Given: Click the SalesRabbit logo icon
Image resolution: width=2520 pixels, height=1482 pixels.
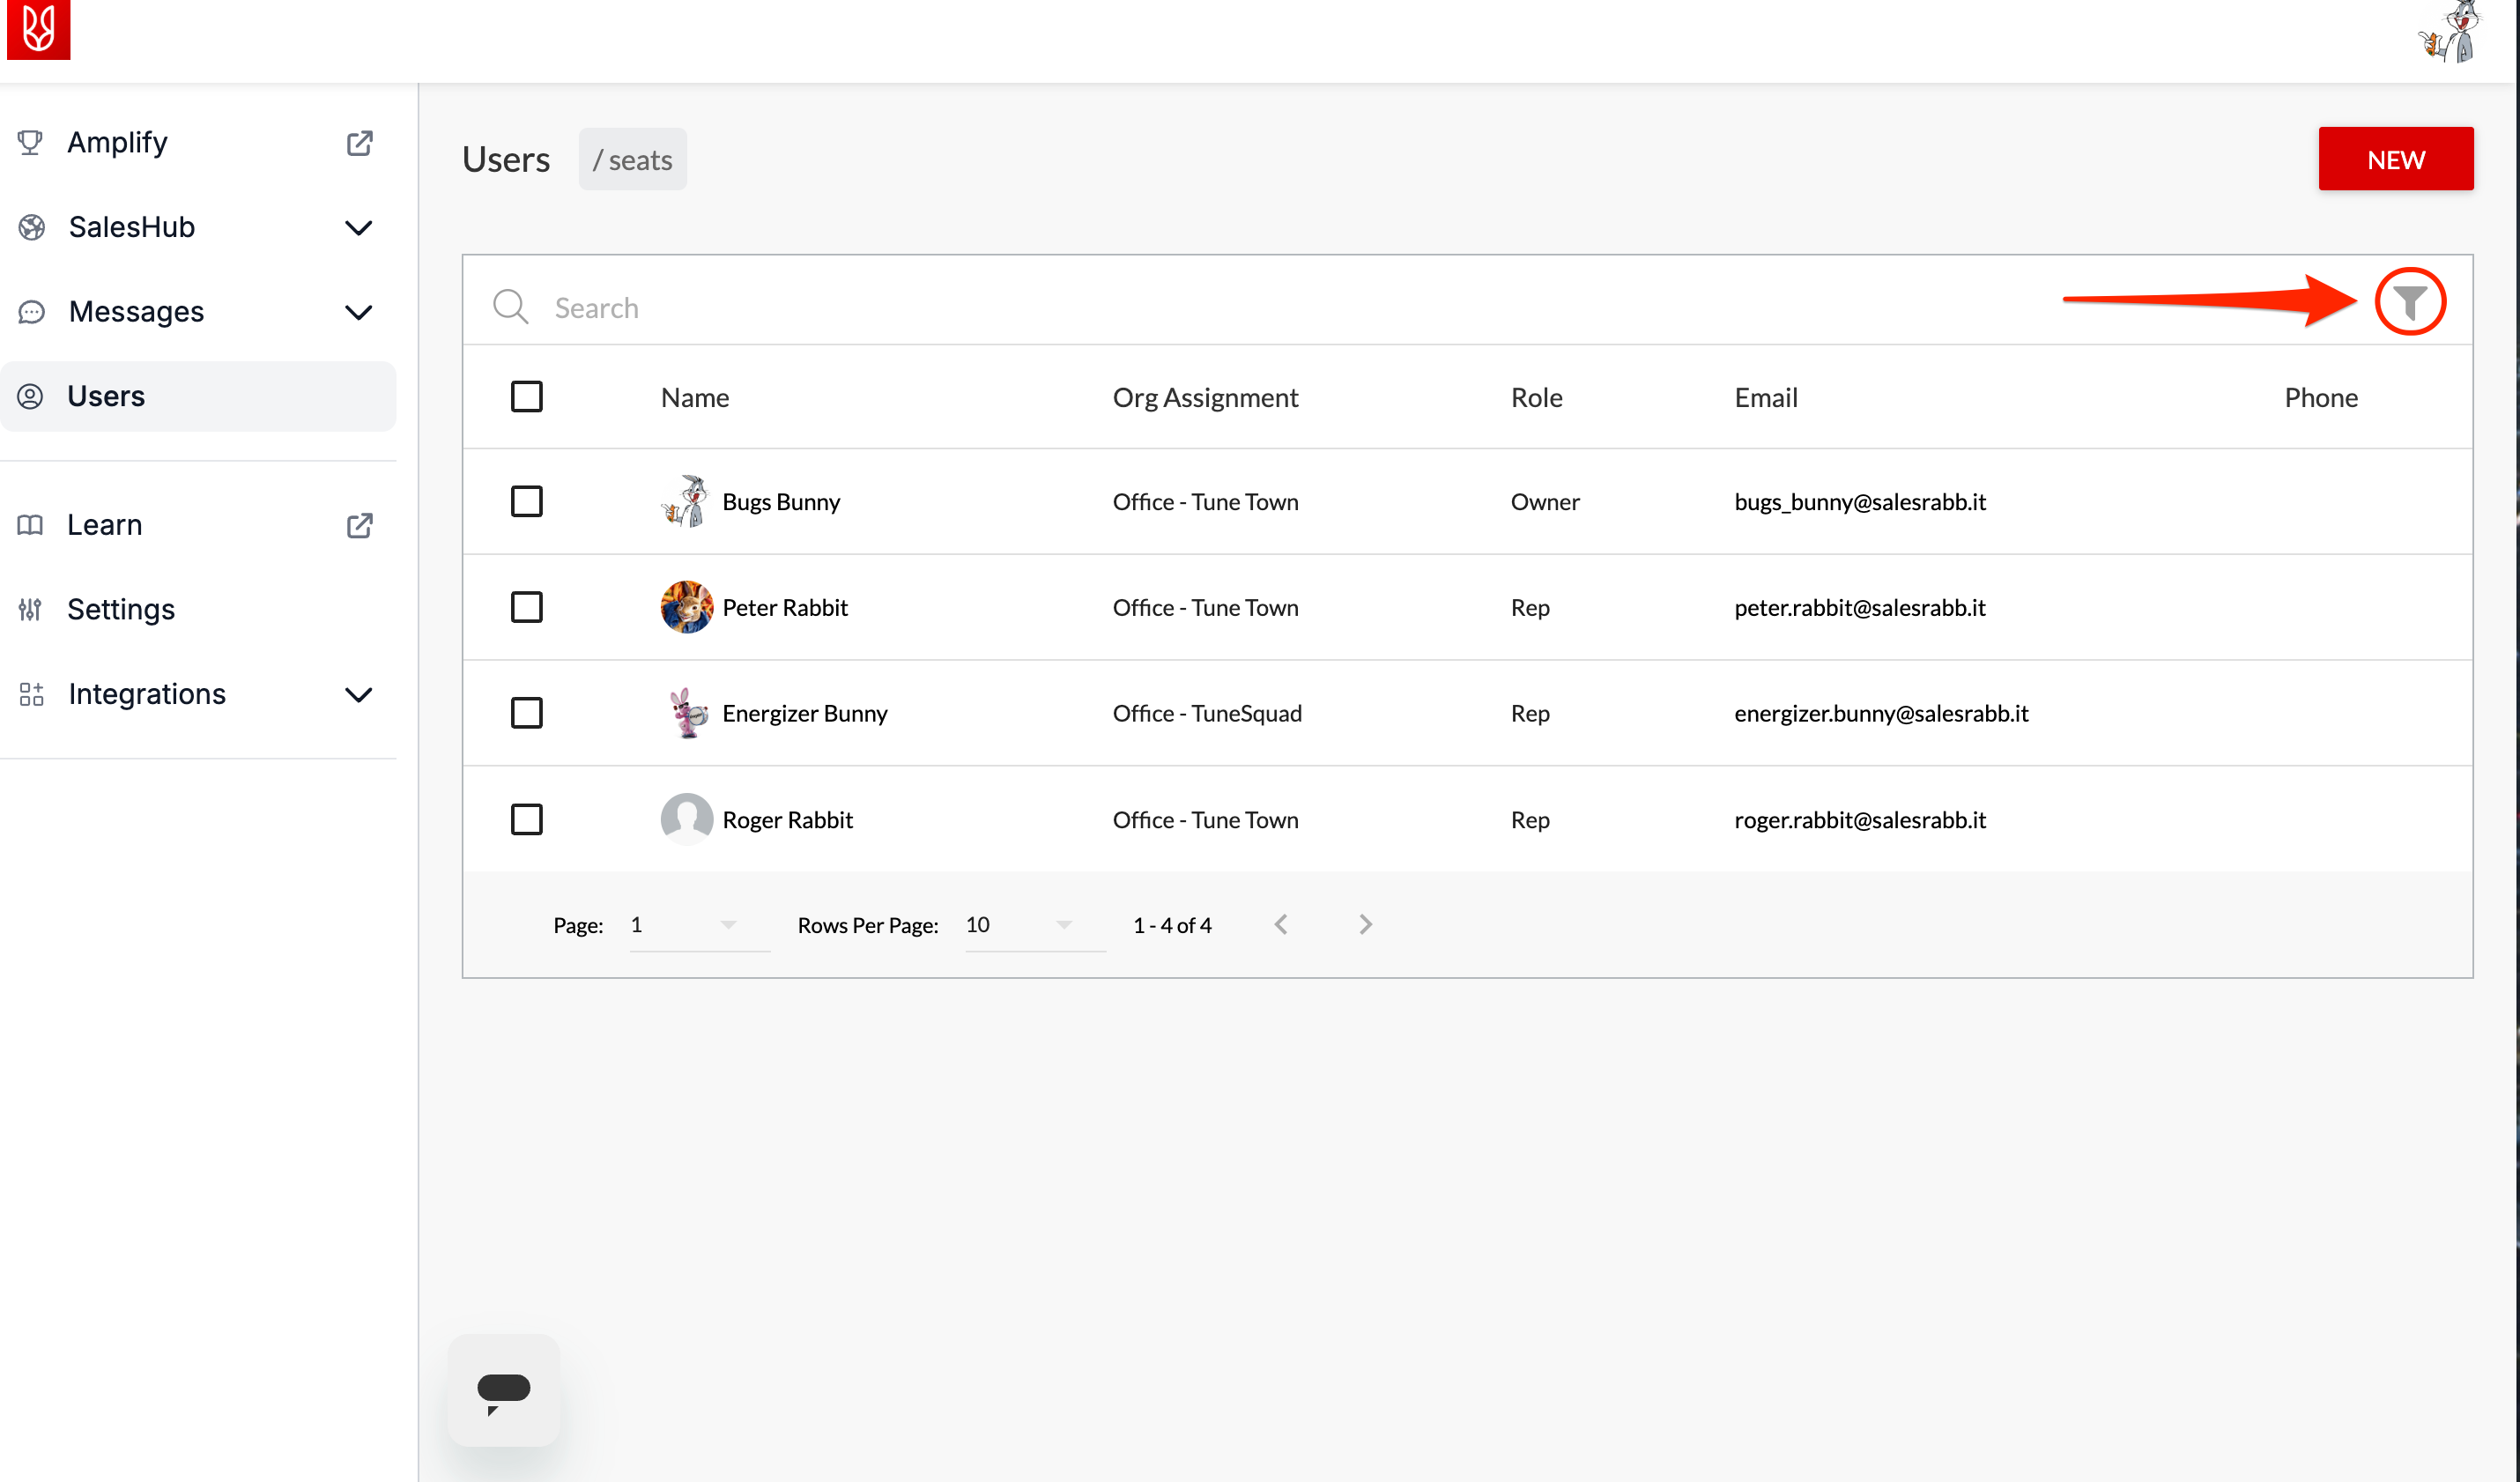Looking at the screenshot, I should 38,28.
